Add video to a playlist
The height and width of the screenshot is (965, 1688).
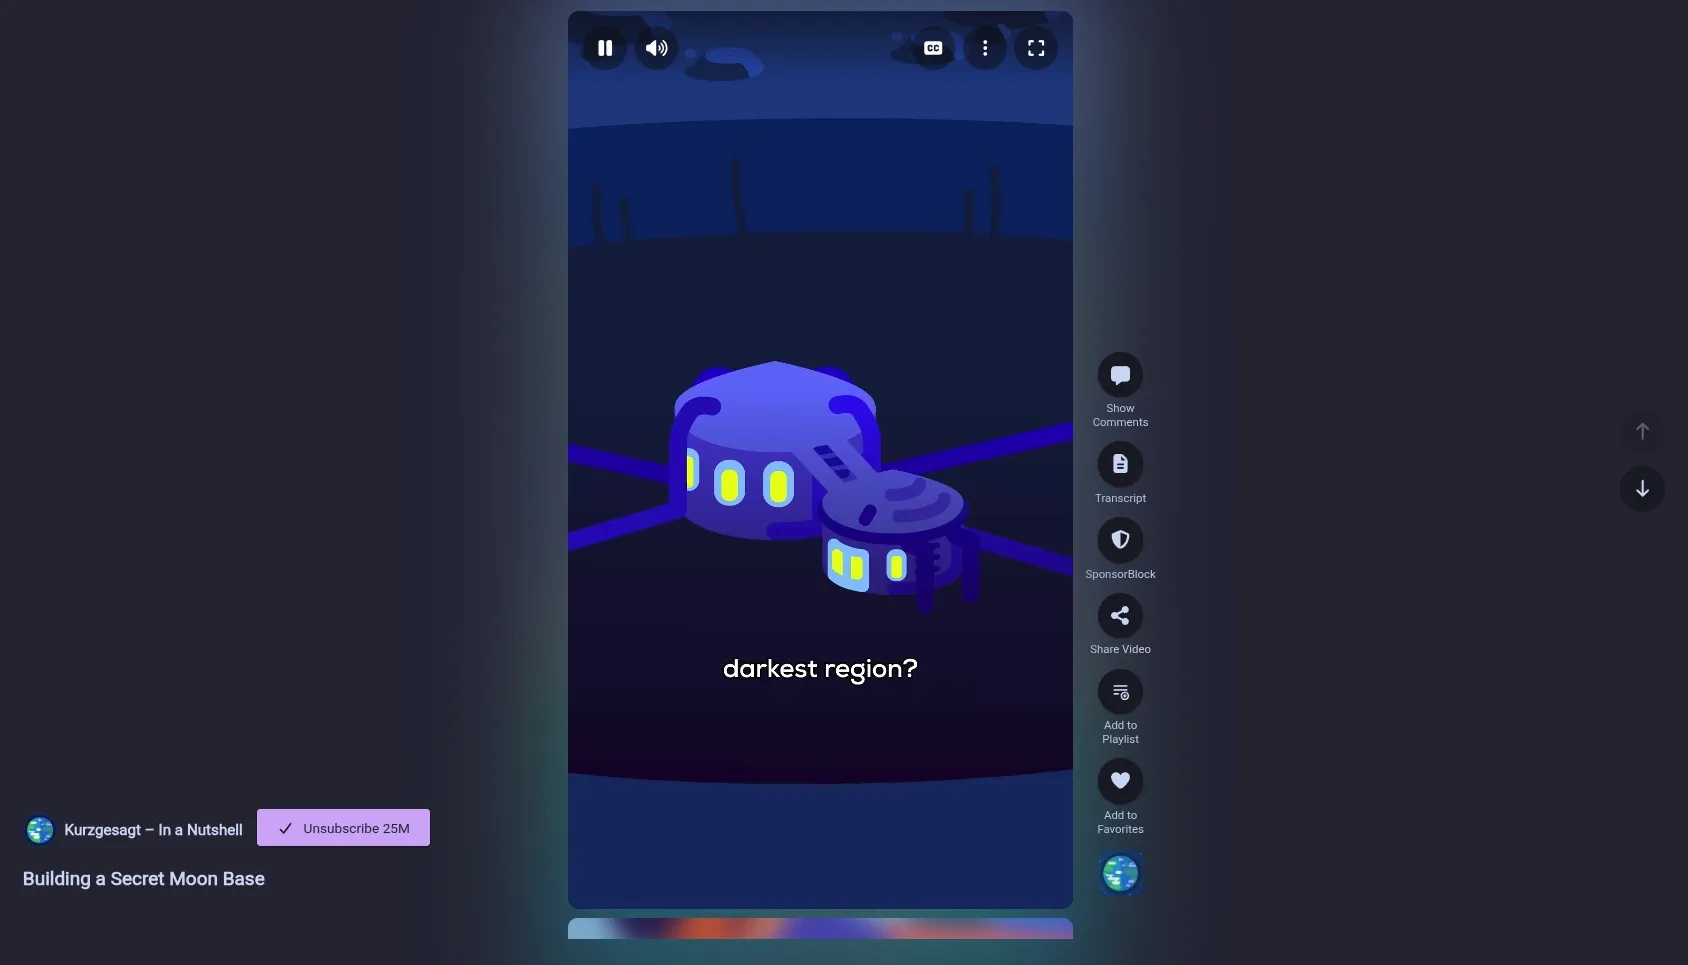click(x=1120, y=692)
